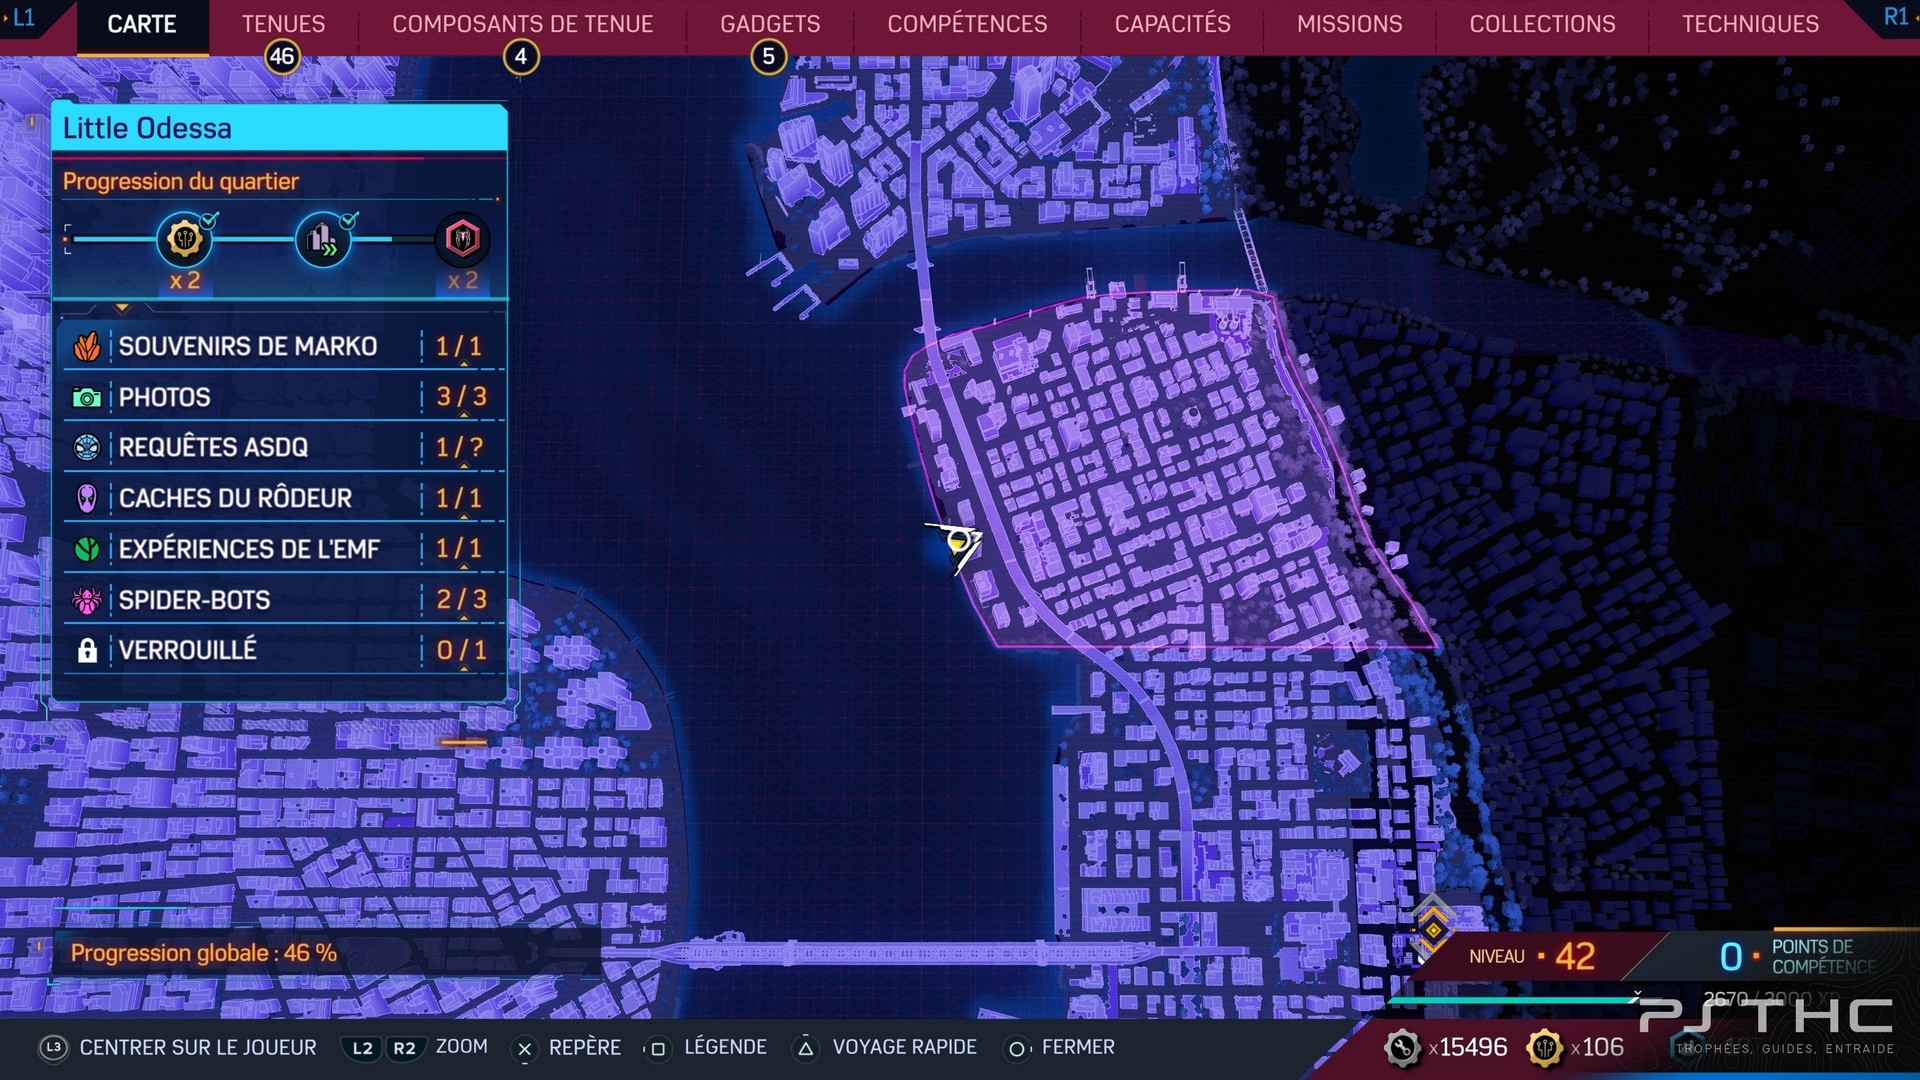This screenshot has width=1920, height=1080.
Task: Select the locked final district reward icon
Action: click(462, 239)
